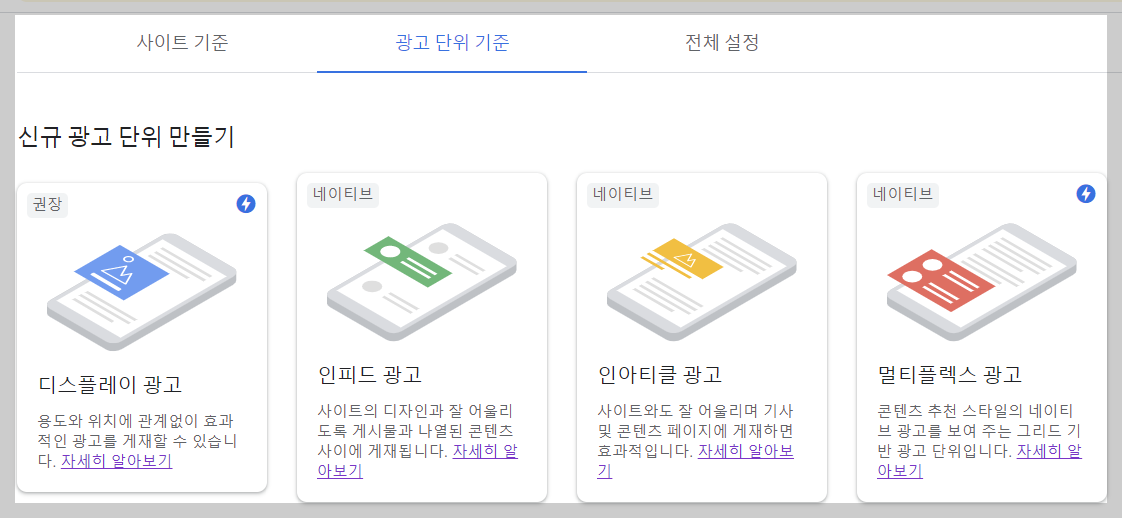Click the 인피드 광고 description text
This screenshot has width=1122, height=518.
417,441
